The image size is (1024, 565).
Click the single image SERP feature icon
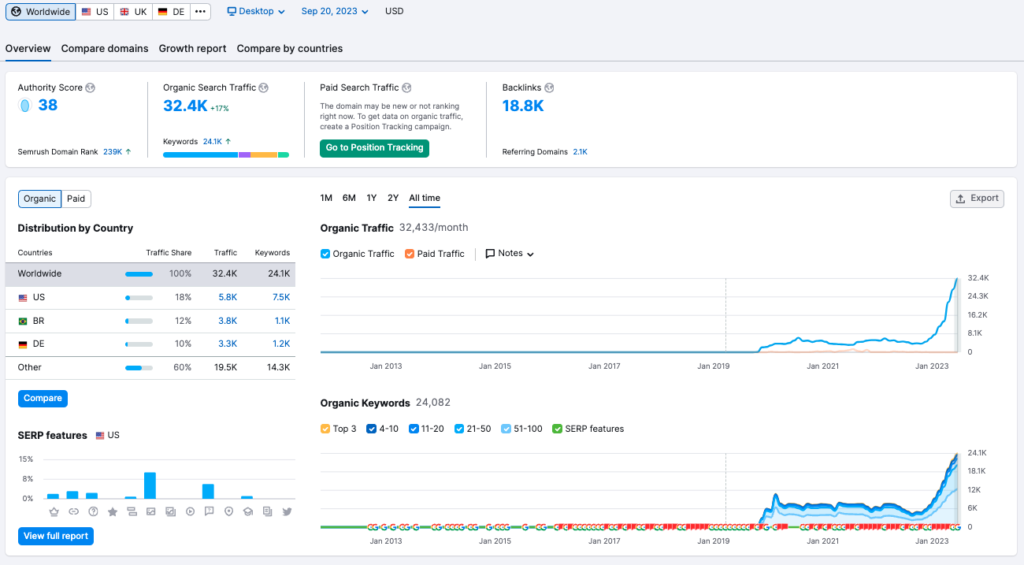point(151,512)
